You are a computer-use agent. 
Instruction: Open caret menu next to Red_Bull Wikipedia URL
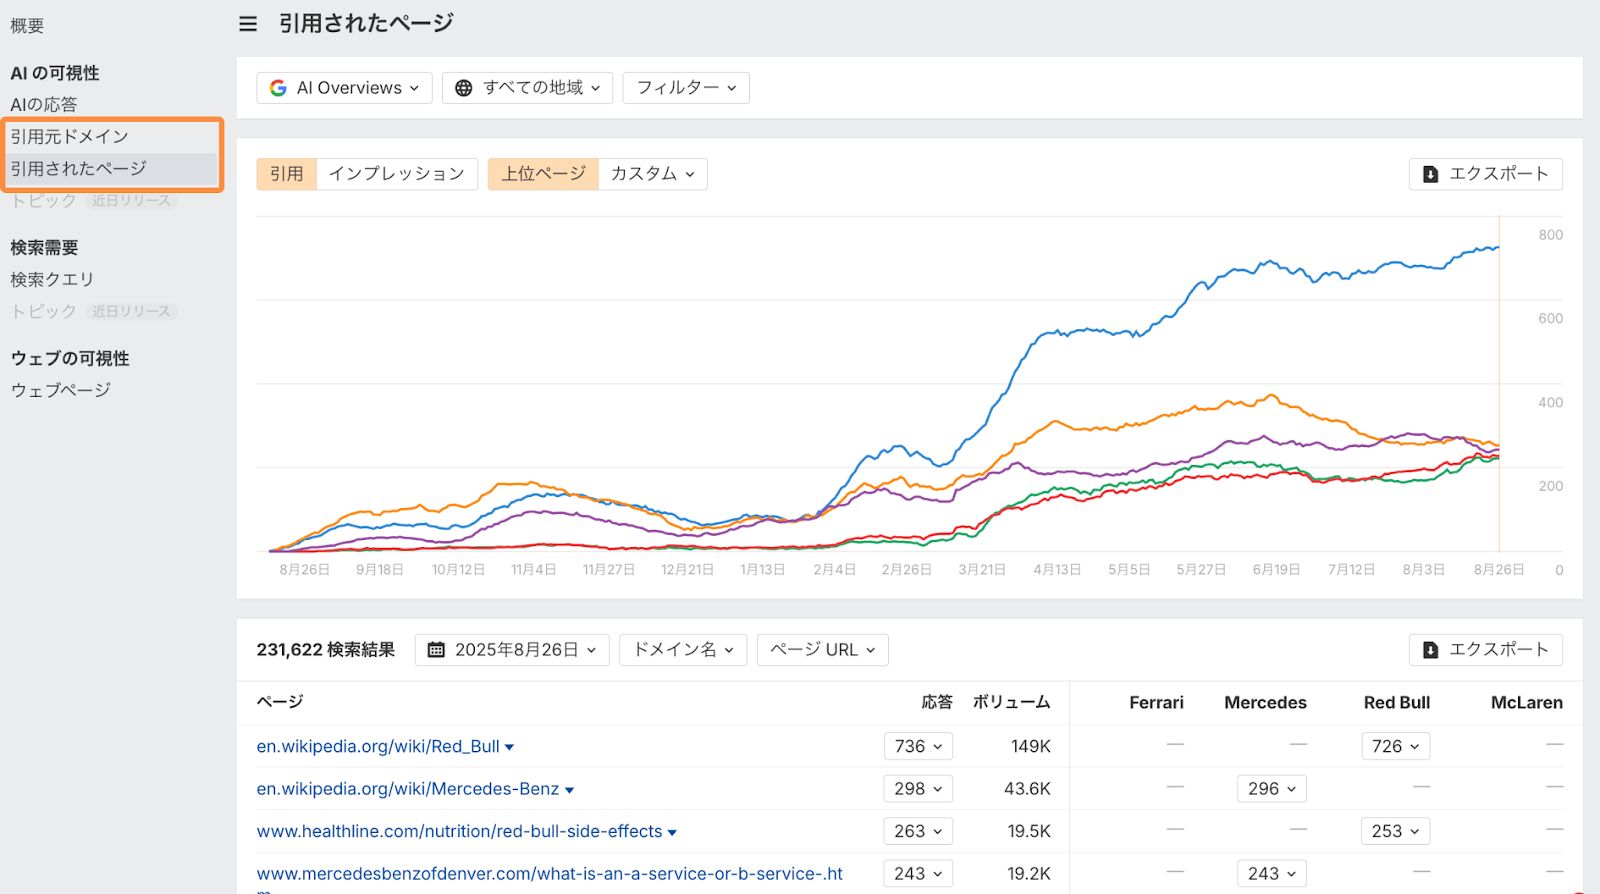pyautogui.click(x=510, y=747)
